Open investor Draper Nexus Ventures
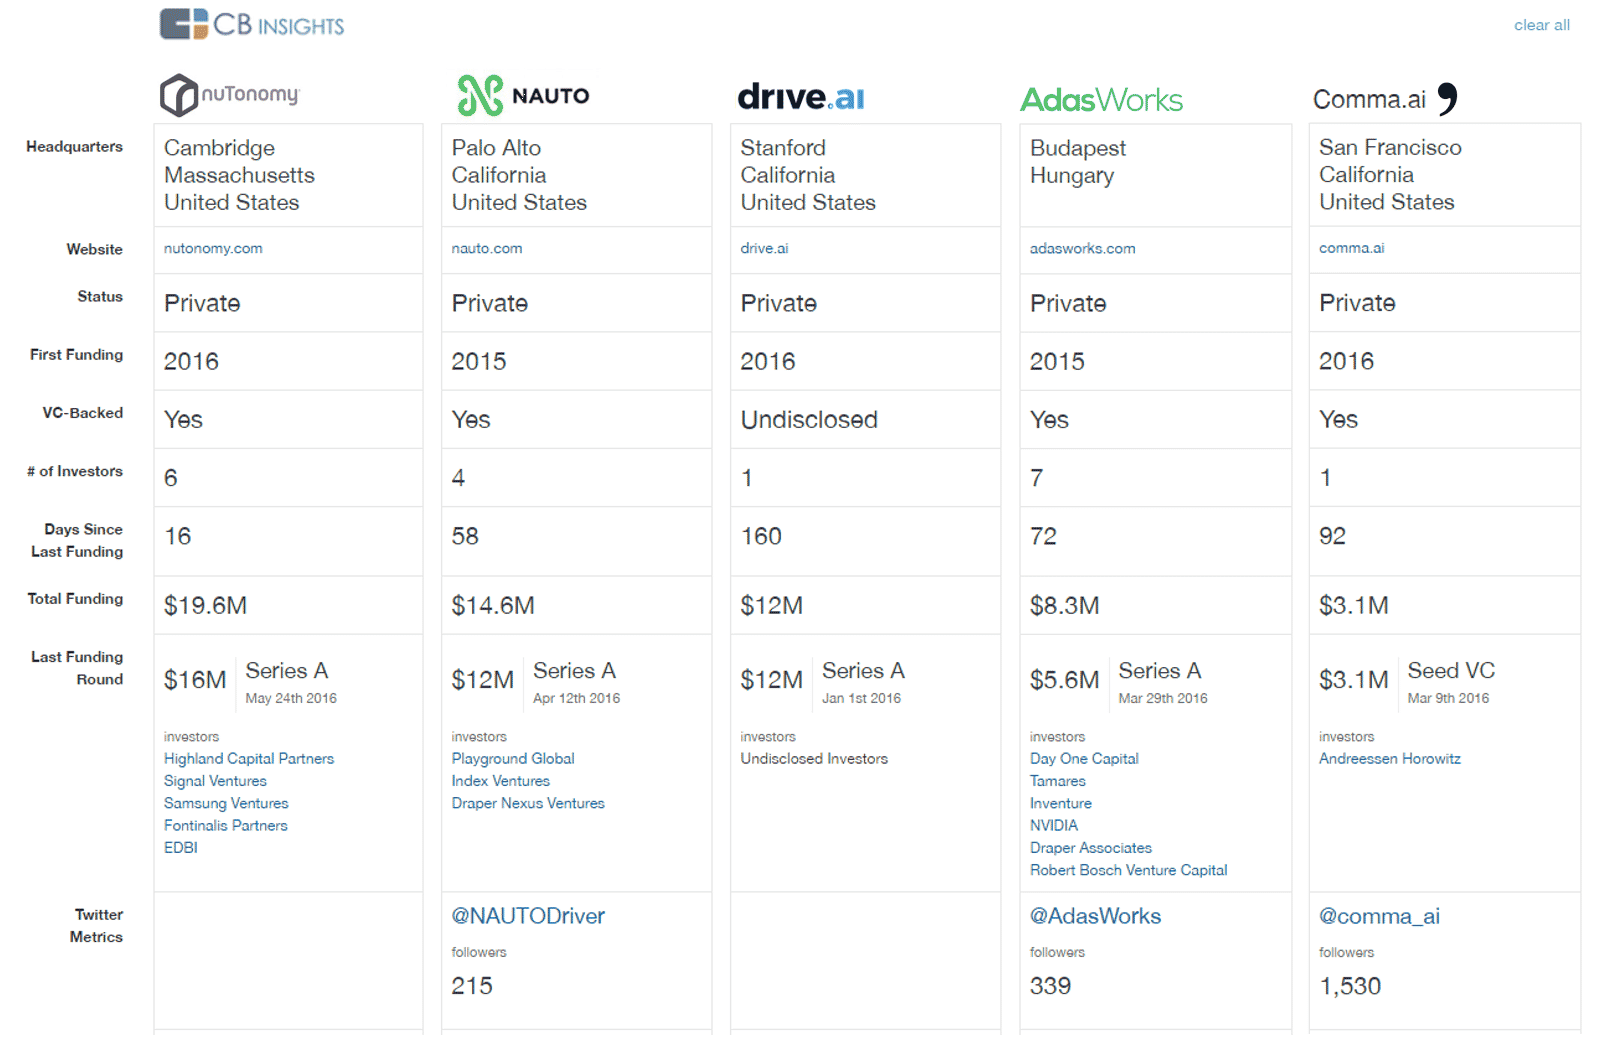Image resolution: width=1600 pixels, height=1043 pixels. coord(528,803)
